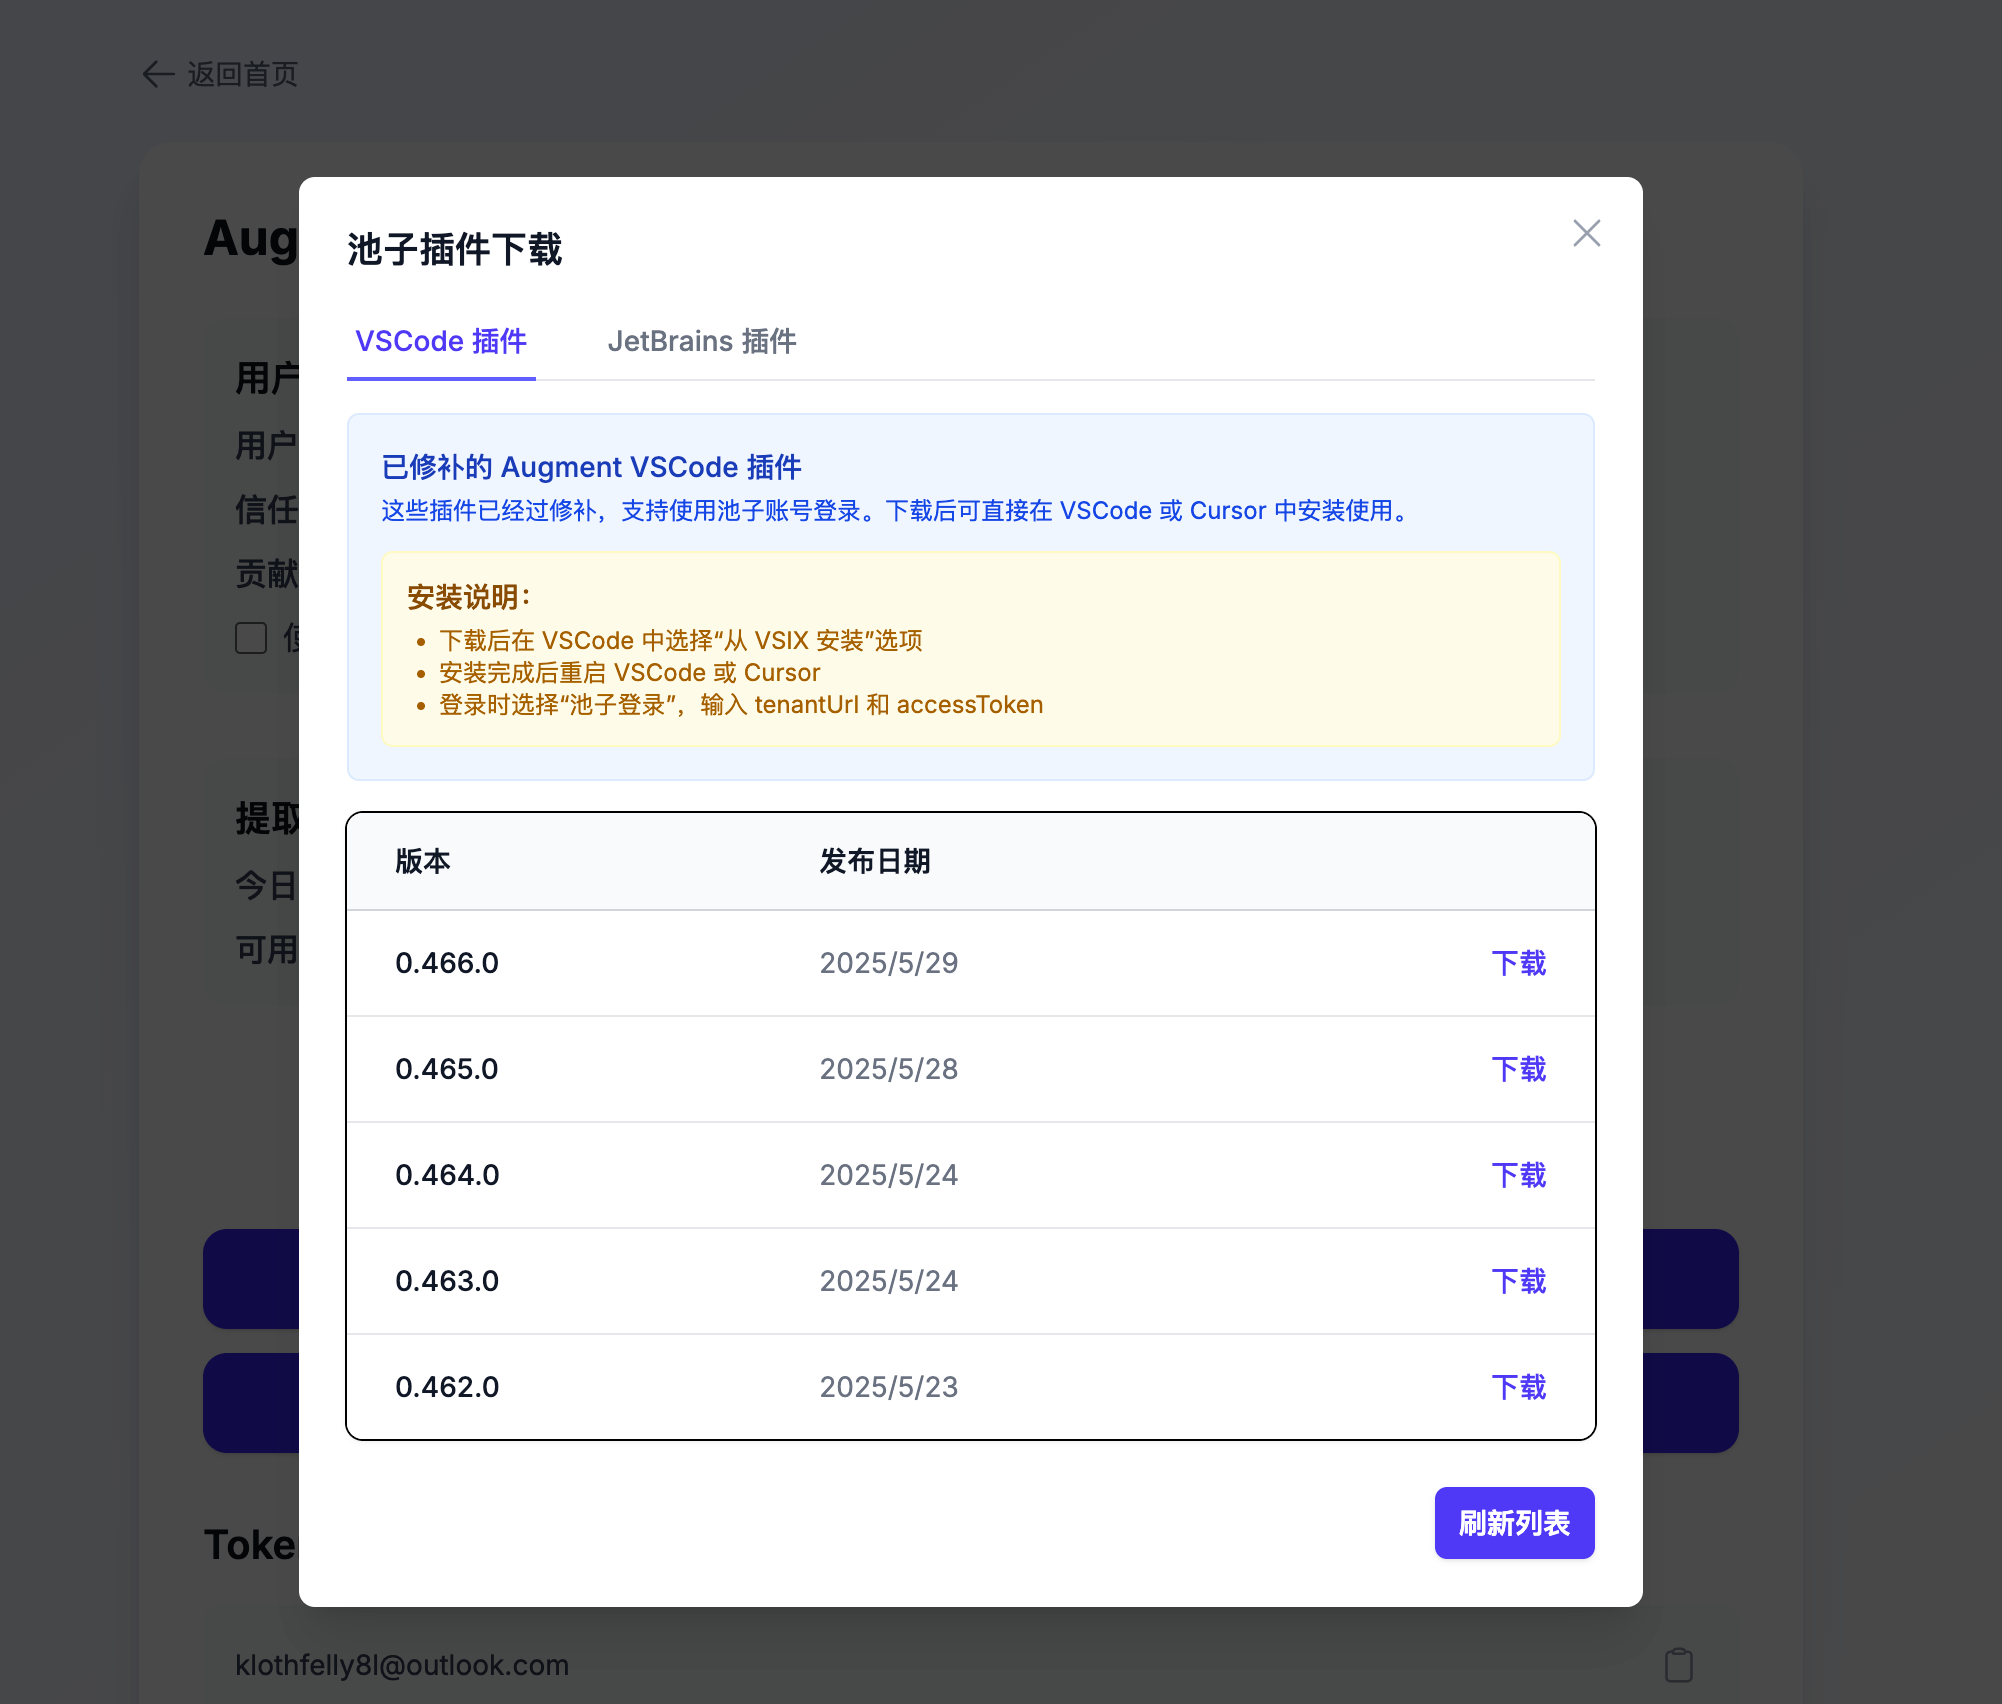Click the back arrow icon next to 返回首页
The height and width of the screenshot is (1704, 2002).
pyautogui.click(x=158, y=74)
